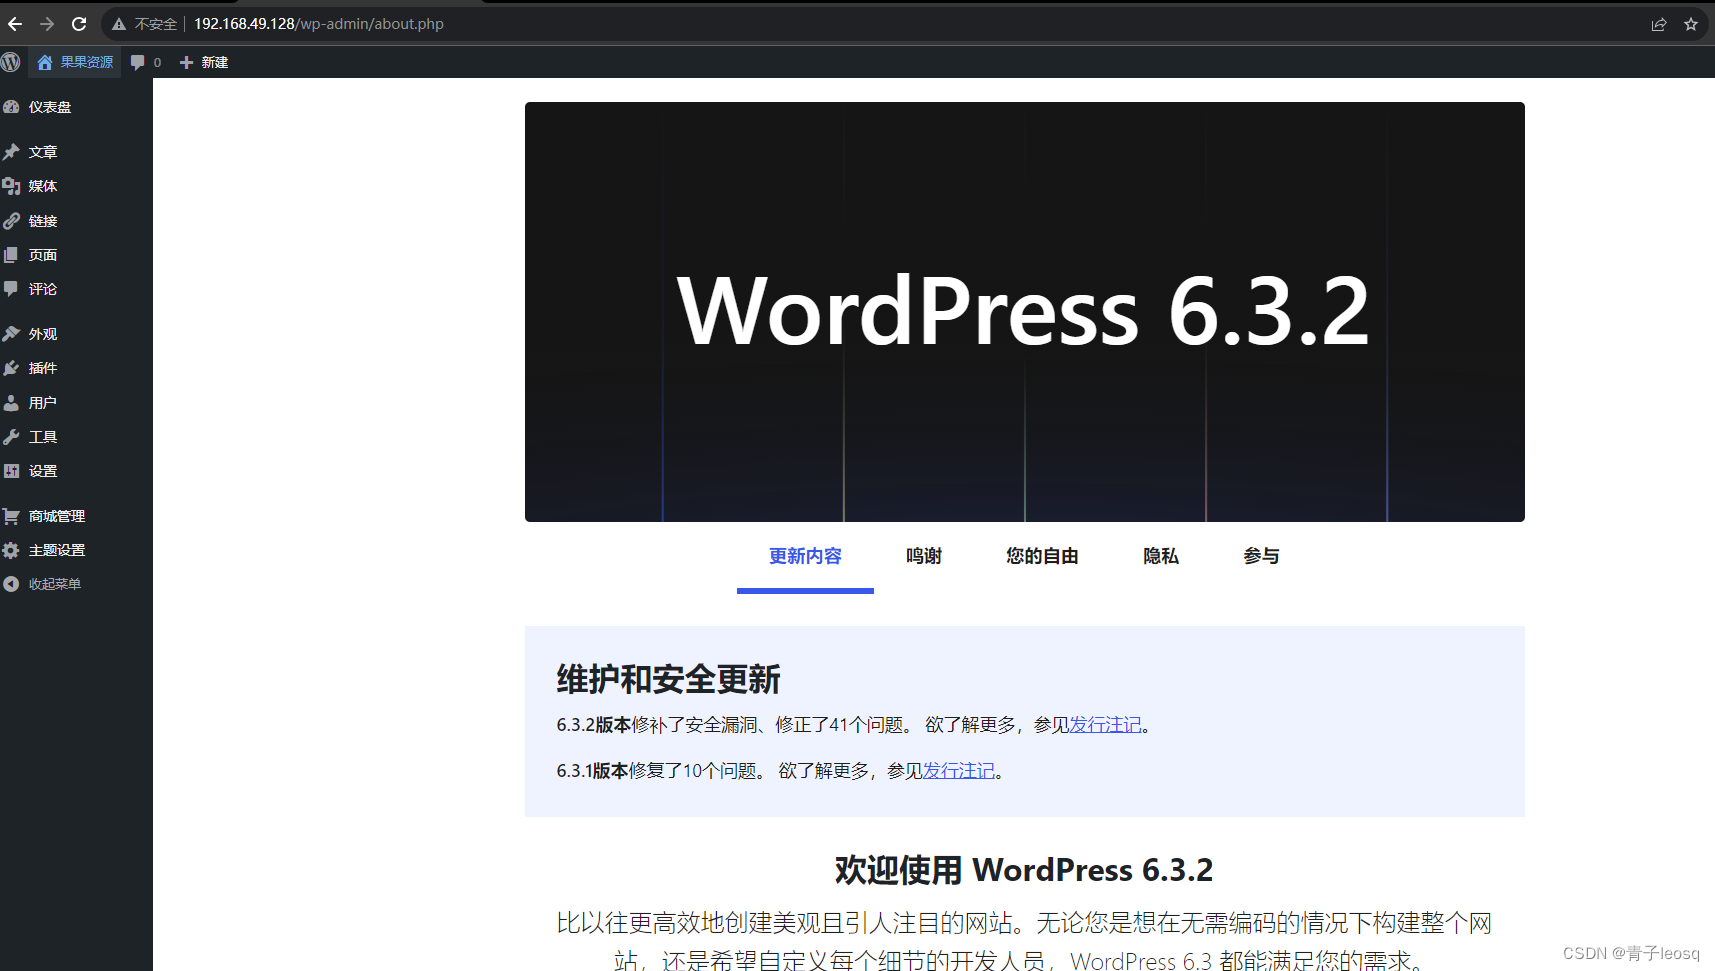Open the WordPress logo menu
The height and width of the screenshot is (971, 1715).
tap(11, 62)
